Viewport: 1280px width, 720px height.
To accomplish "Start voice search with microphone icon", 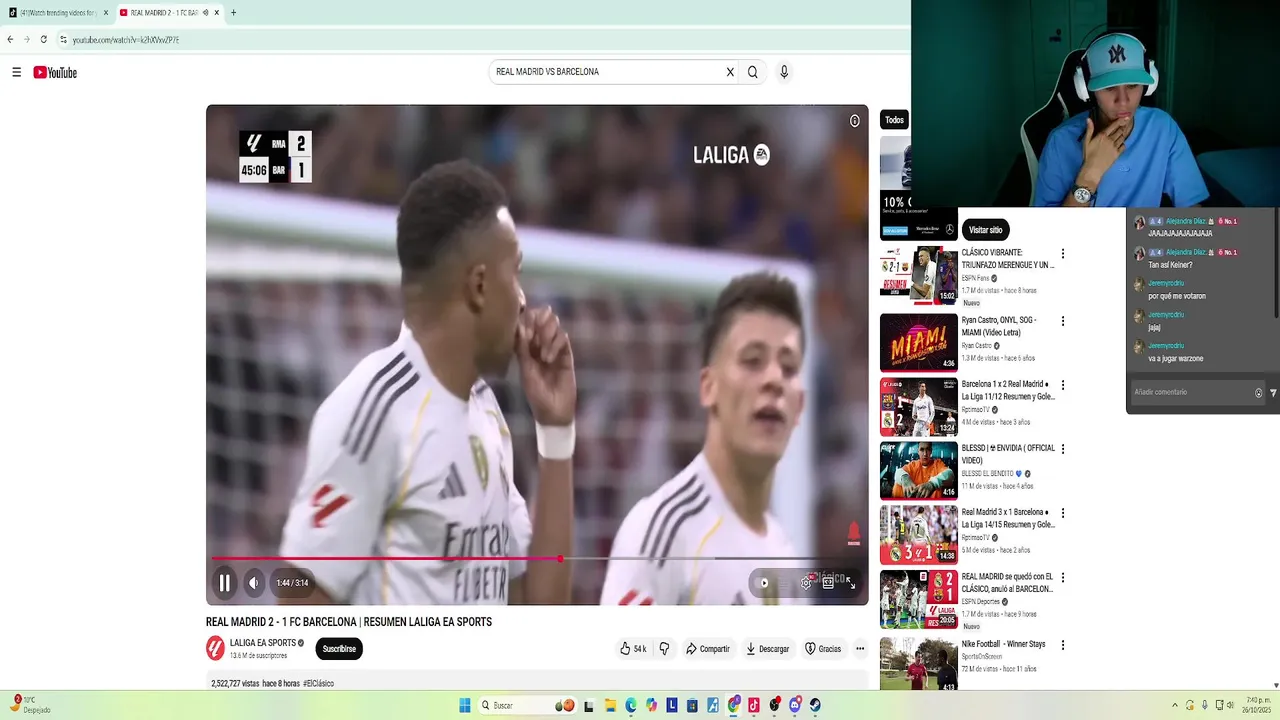I will point(784,72).
